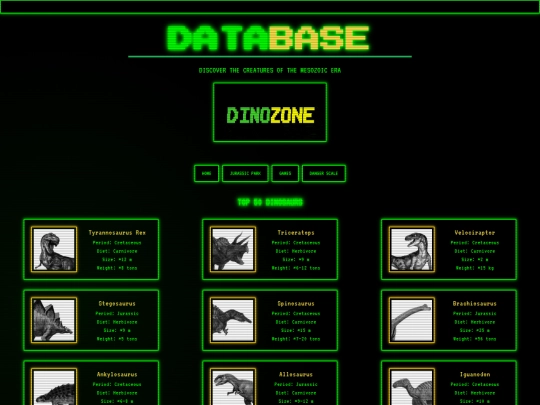The width and height of the screenshot is (540, 405).
Task: Open the Ankylosaurus thumbnail image
Action: click(x=54, y=387)
